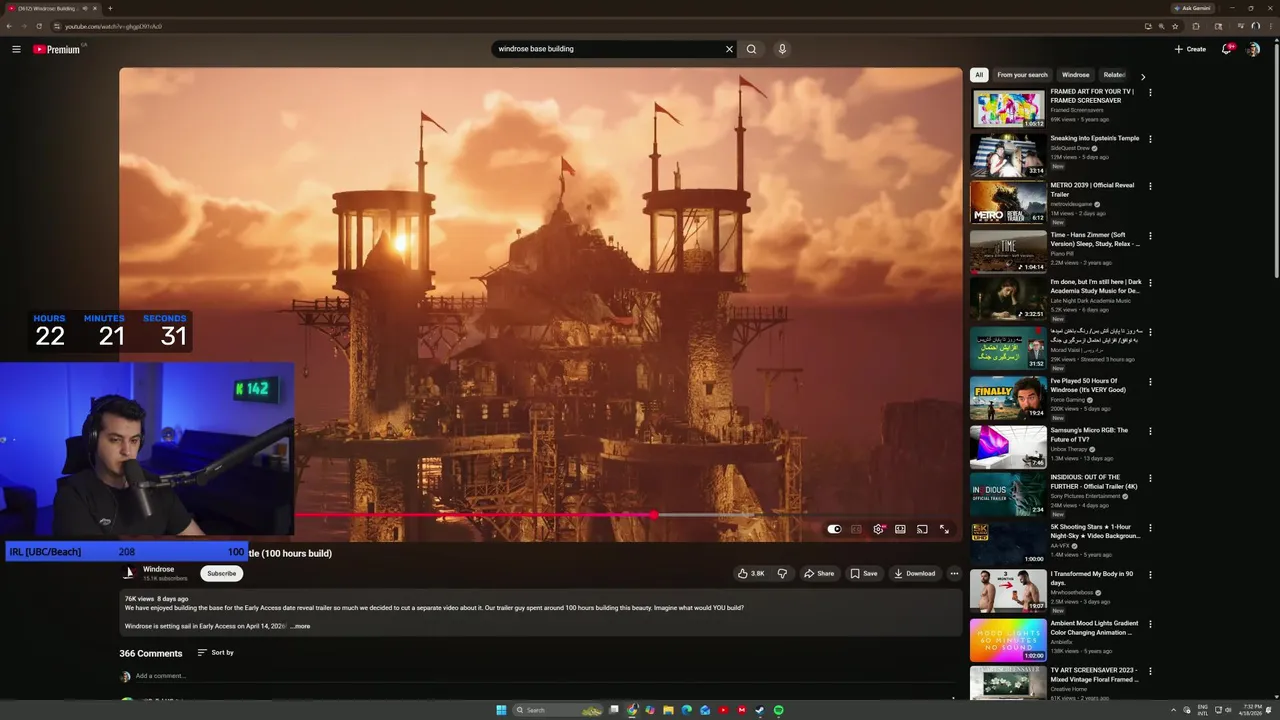This screenshot has width=1280, height=720.
Task: Open options for I've Played 50 Hours video
Action: [x=1150, y=382]
